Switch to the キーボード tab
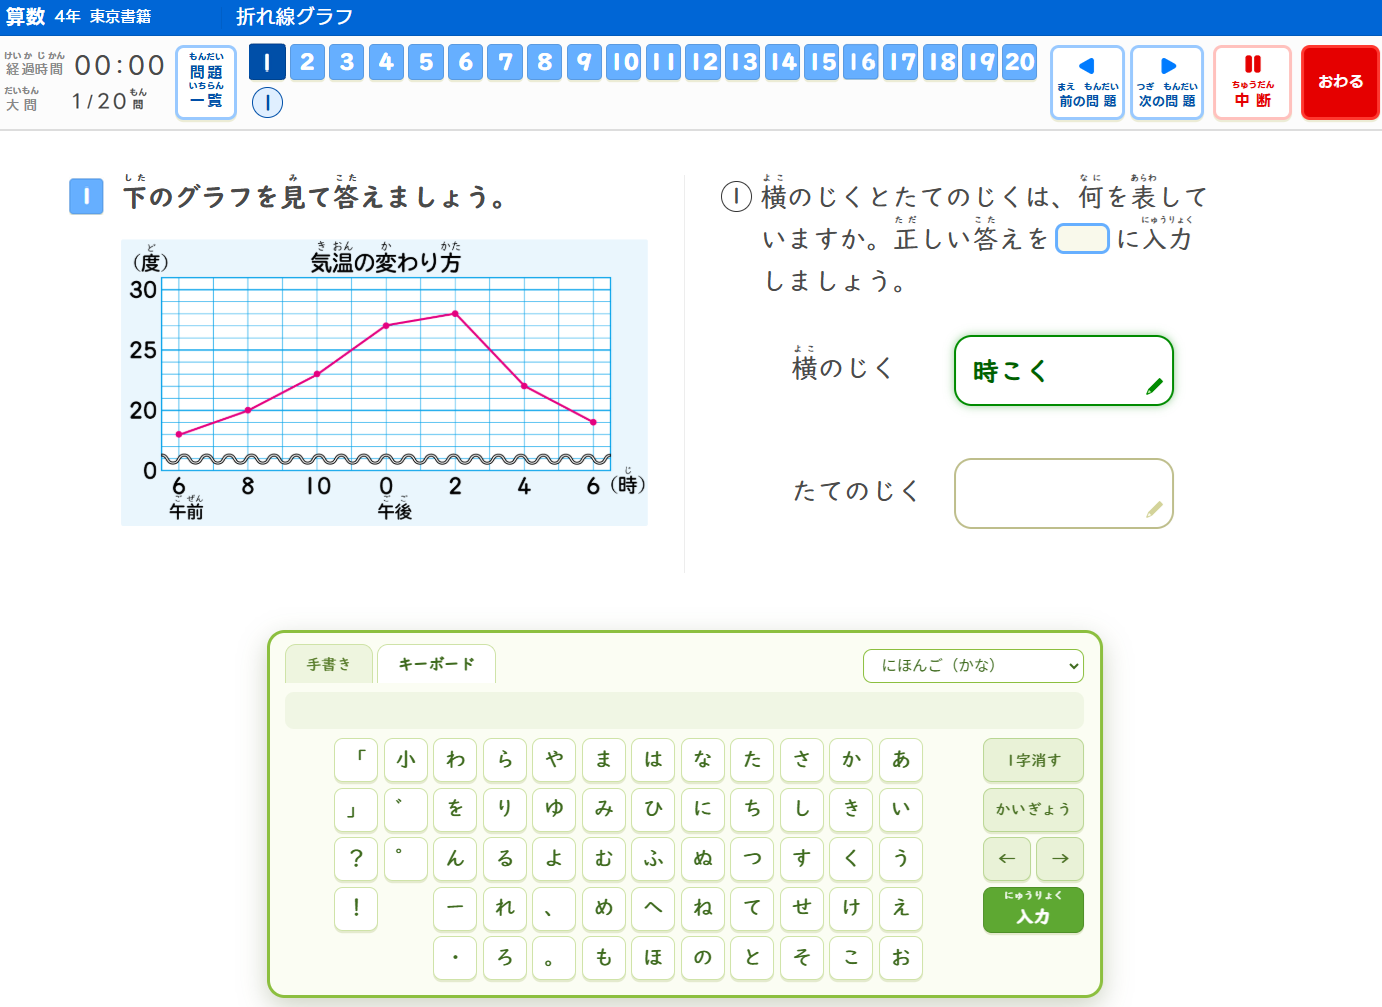Image resolution: width=1382 pixels, height=1007 pixels. point(436,664)
